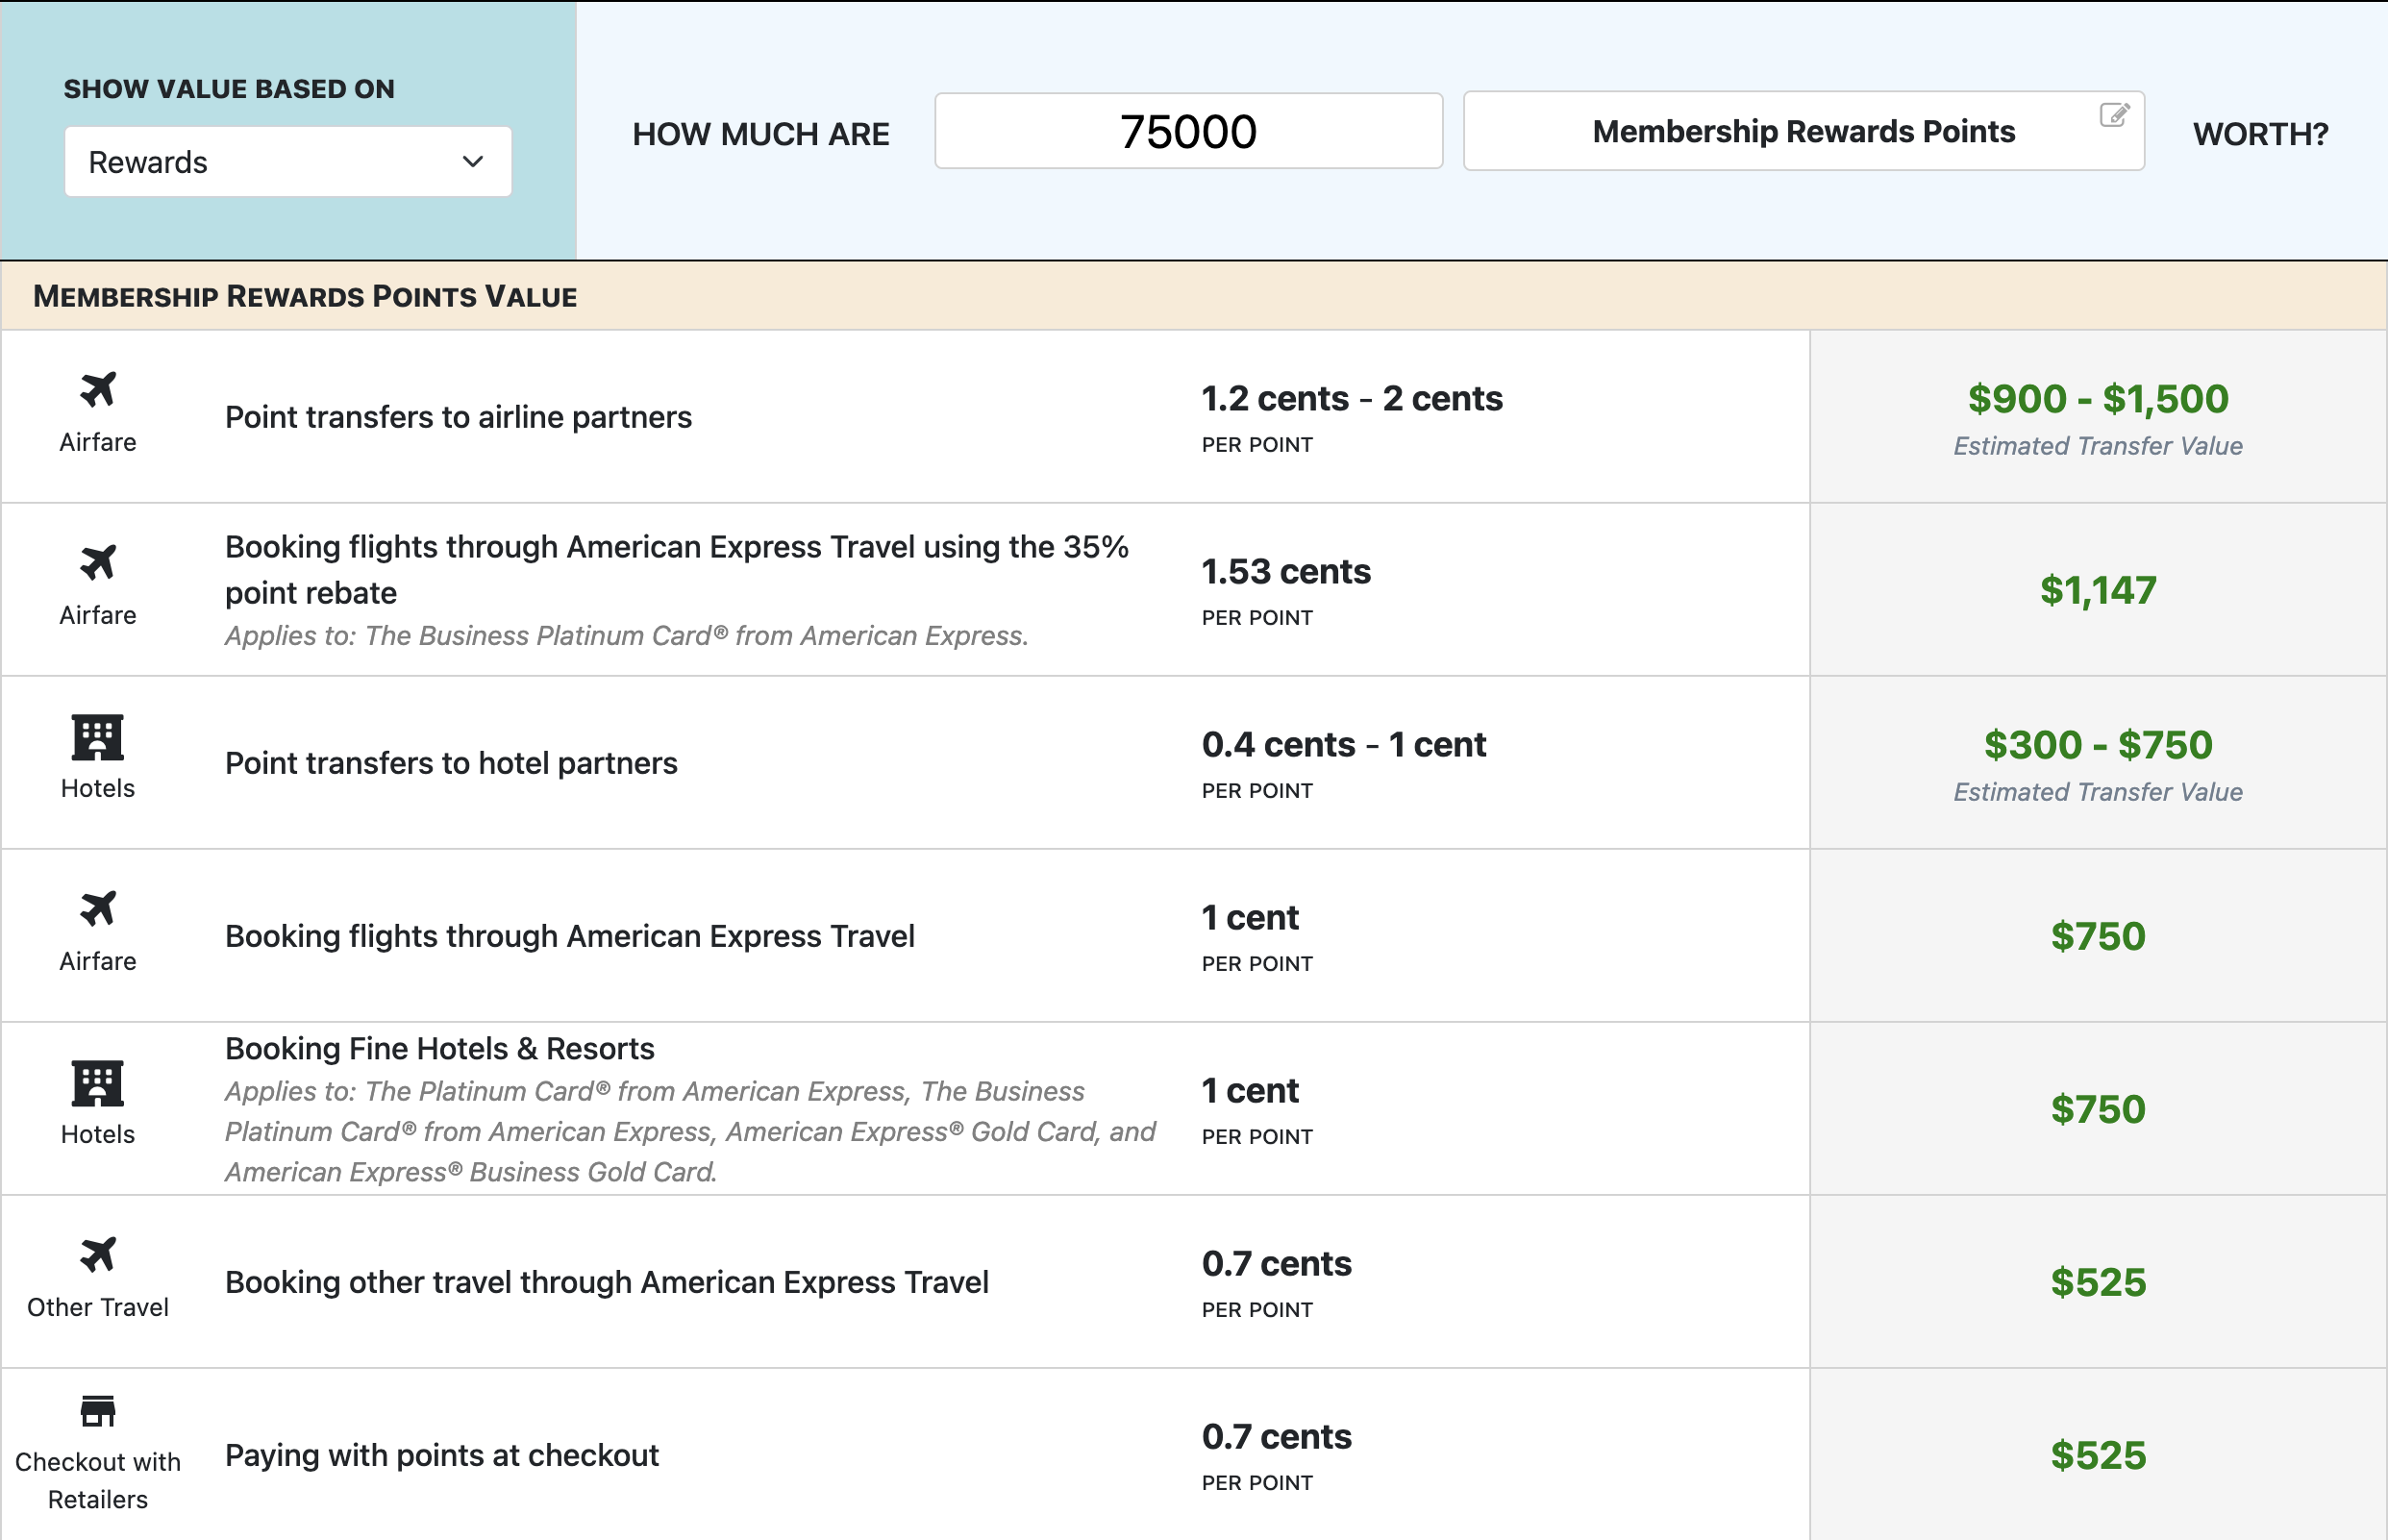Select 'Booking other travel through American Express Travel'
Image resolution: width=2388 pixels, height=1540 pixels.
coord(607,1282)
